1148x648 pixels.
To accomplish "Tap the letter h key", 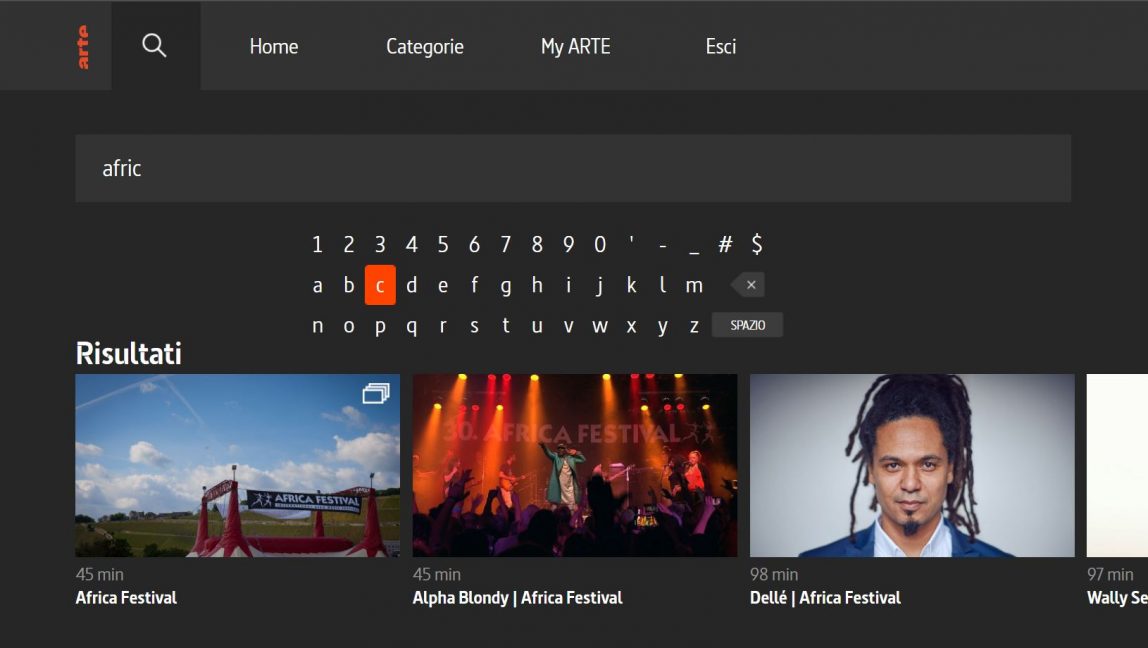I will click(537, 285).
